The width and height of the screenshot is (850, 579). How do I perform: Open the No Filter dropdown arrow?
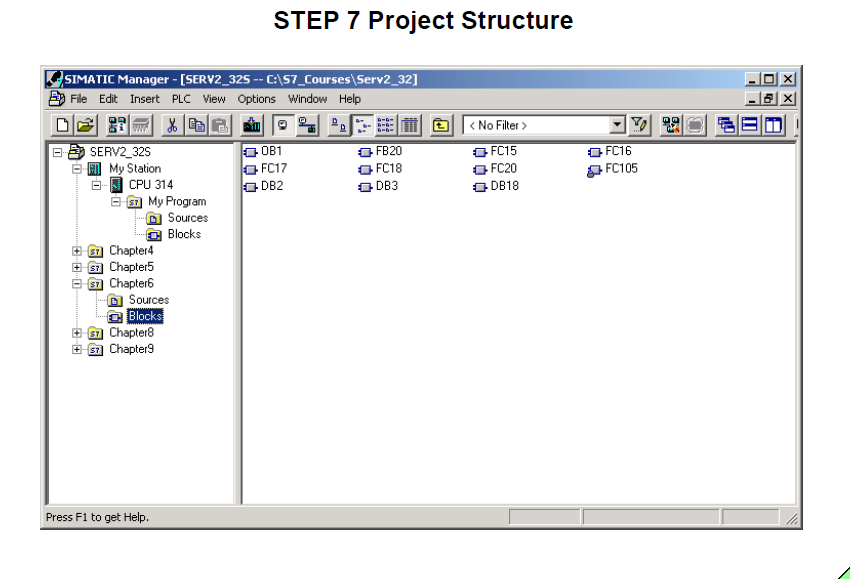617,125
